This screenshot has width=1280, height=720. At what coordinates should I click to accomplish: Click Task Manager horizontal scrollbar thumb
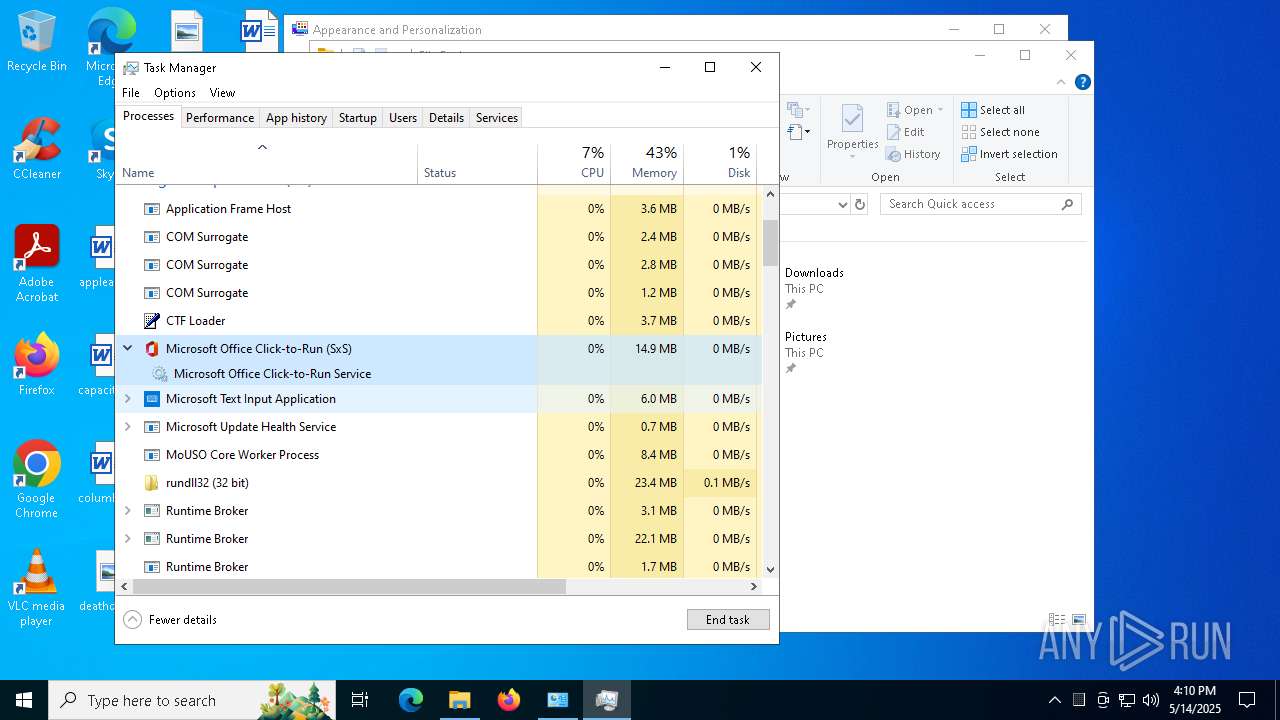click(349, 587)
